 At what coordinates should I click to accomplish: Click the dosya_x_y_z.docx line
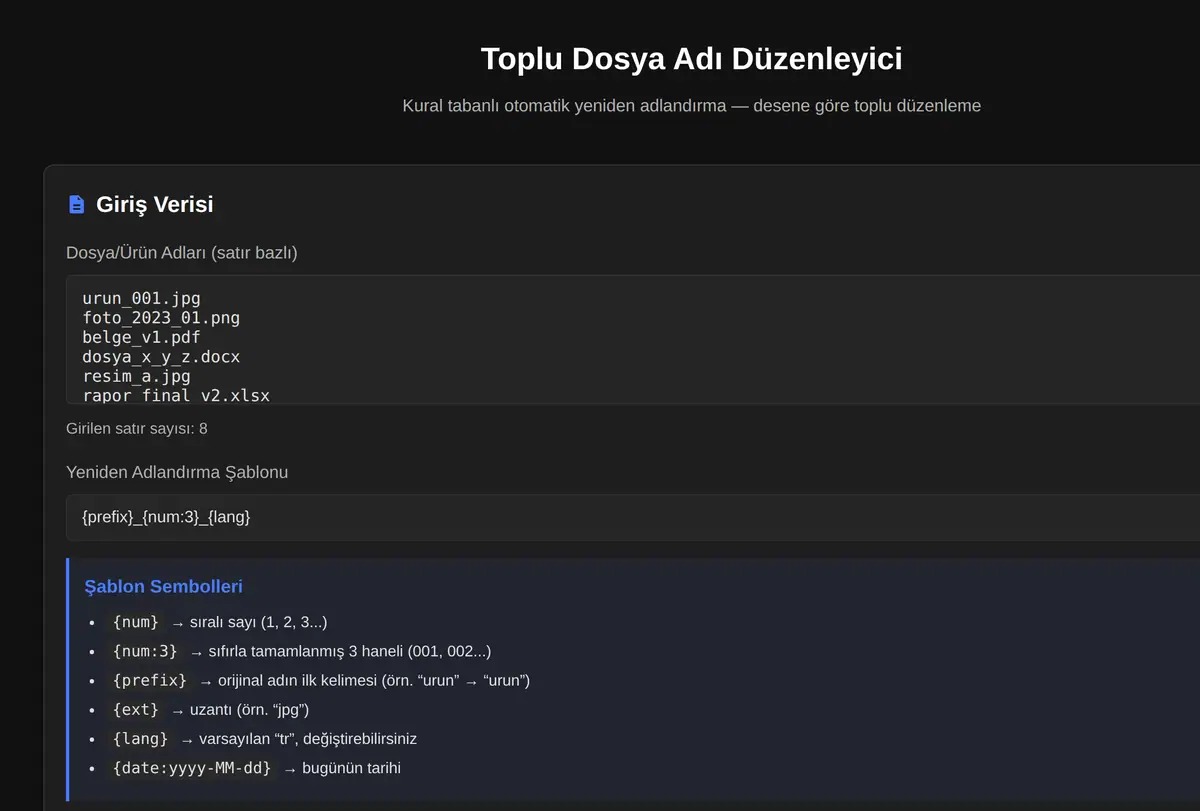(x=161, y=356)
